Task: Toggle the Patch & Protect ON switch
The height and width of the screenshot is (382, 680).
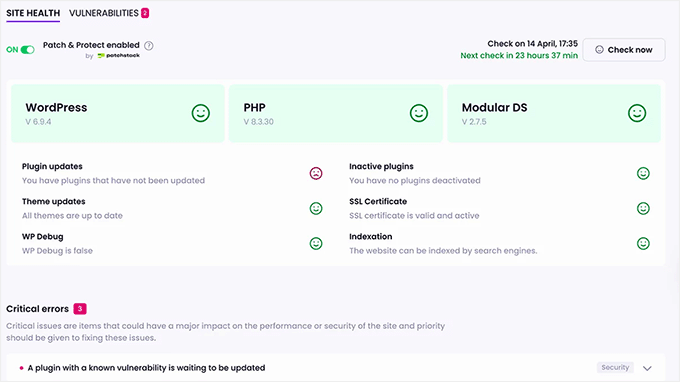Action: click(27, 50)
